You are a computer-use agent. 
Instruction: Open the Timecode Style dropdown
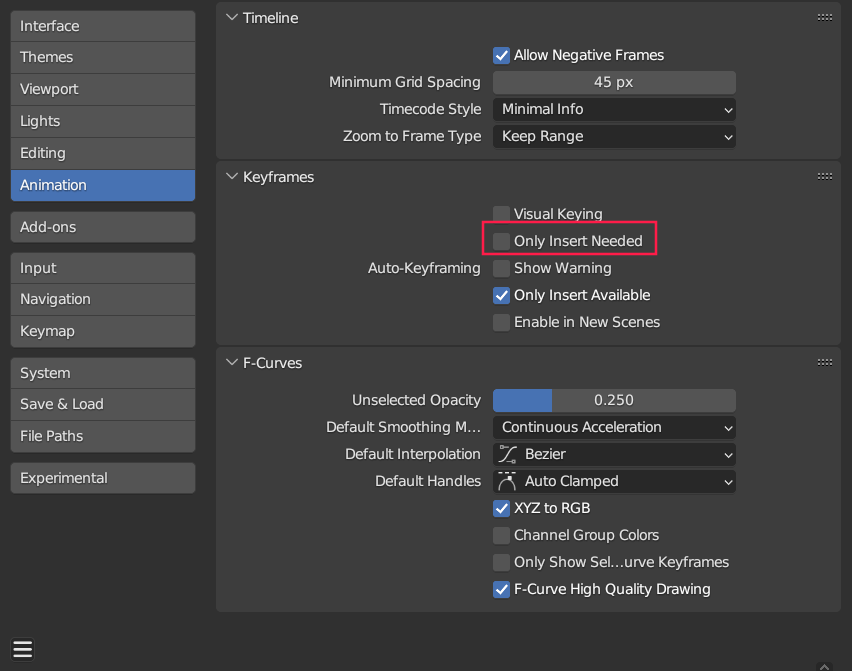pos(614,109)
